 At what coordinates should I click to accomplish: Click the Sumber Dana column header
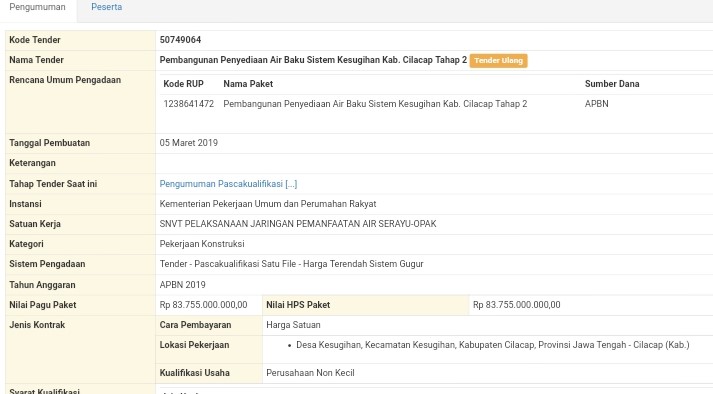pos(612,84)
